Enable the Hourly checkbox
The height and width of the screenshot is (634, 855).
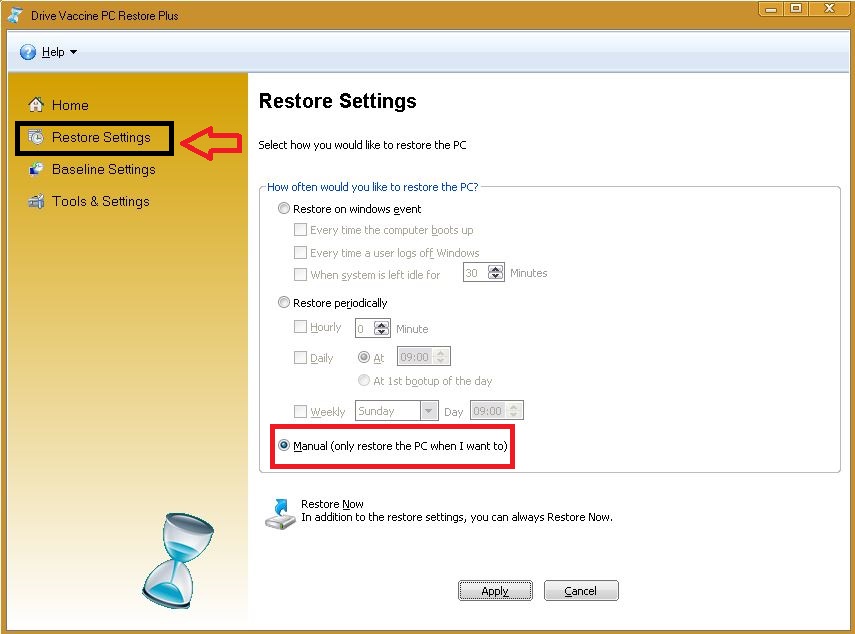[300, 327]
